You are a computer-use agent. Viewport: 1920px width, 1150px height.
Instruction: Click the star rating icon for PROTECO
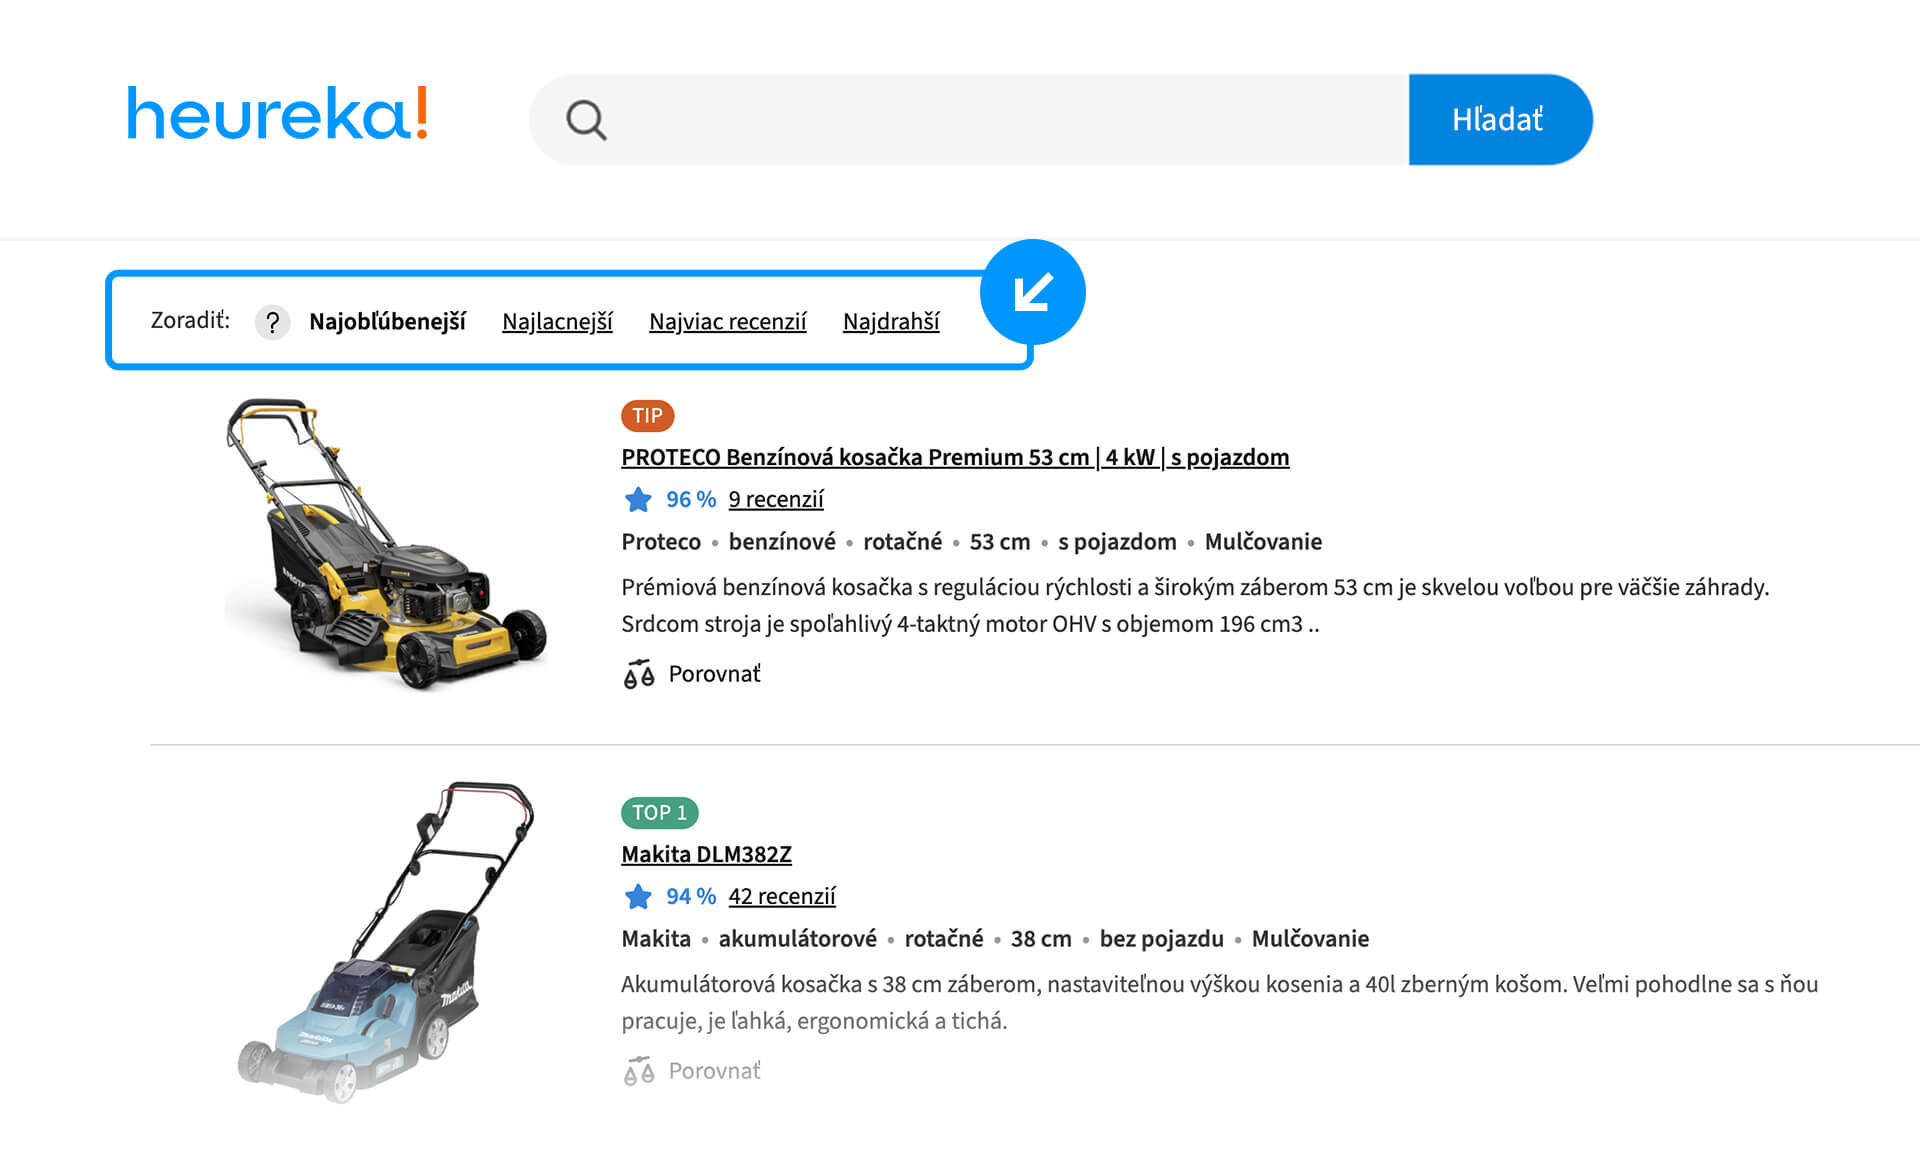pos(637,499)
